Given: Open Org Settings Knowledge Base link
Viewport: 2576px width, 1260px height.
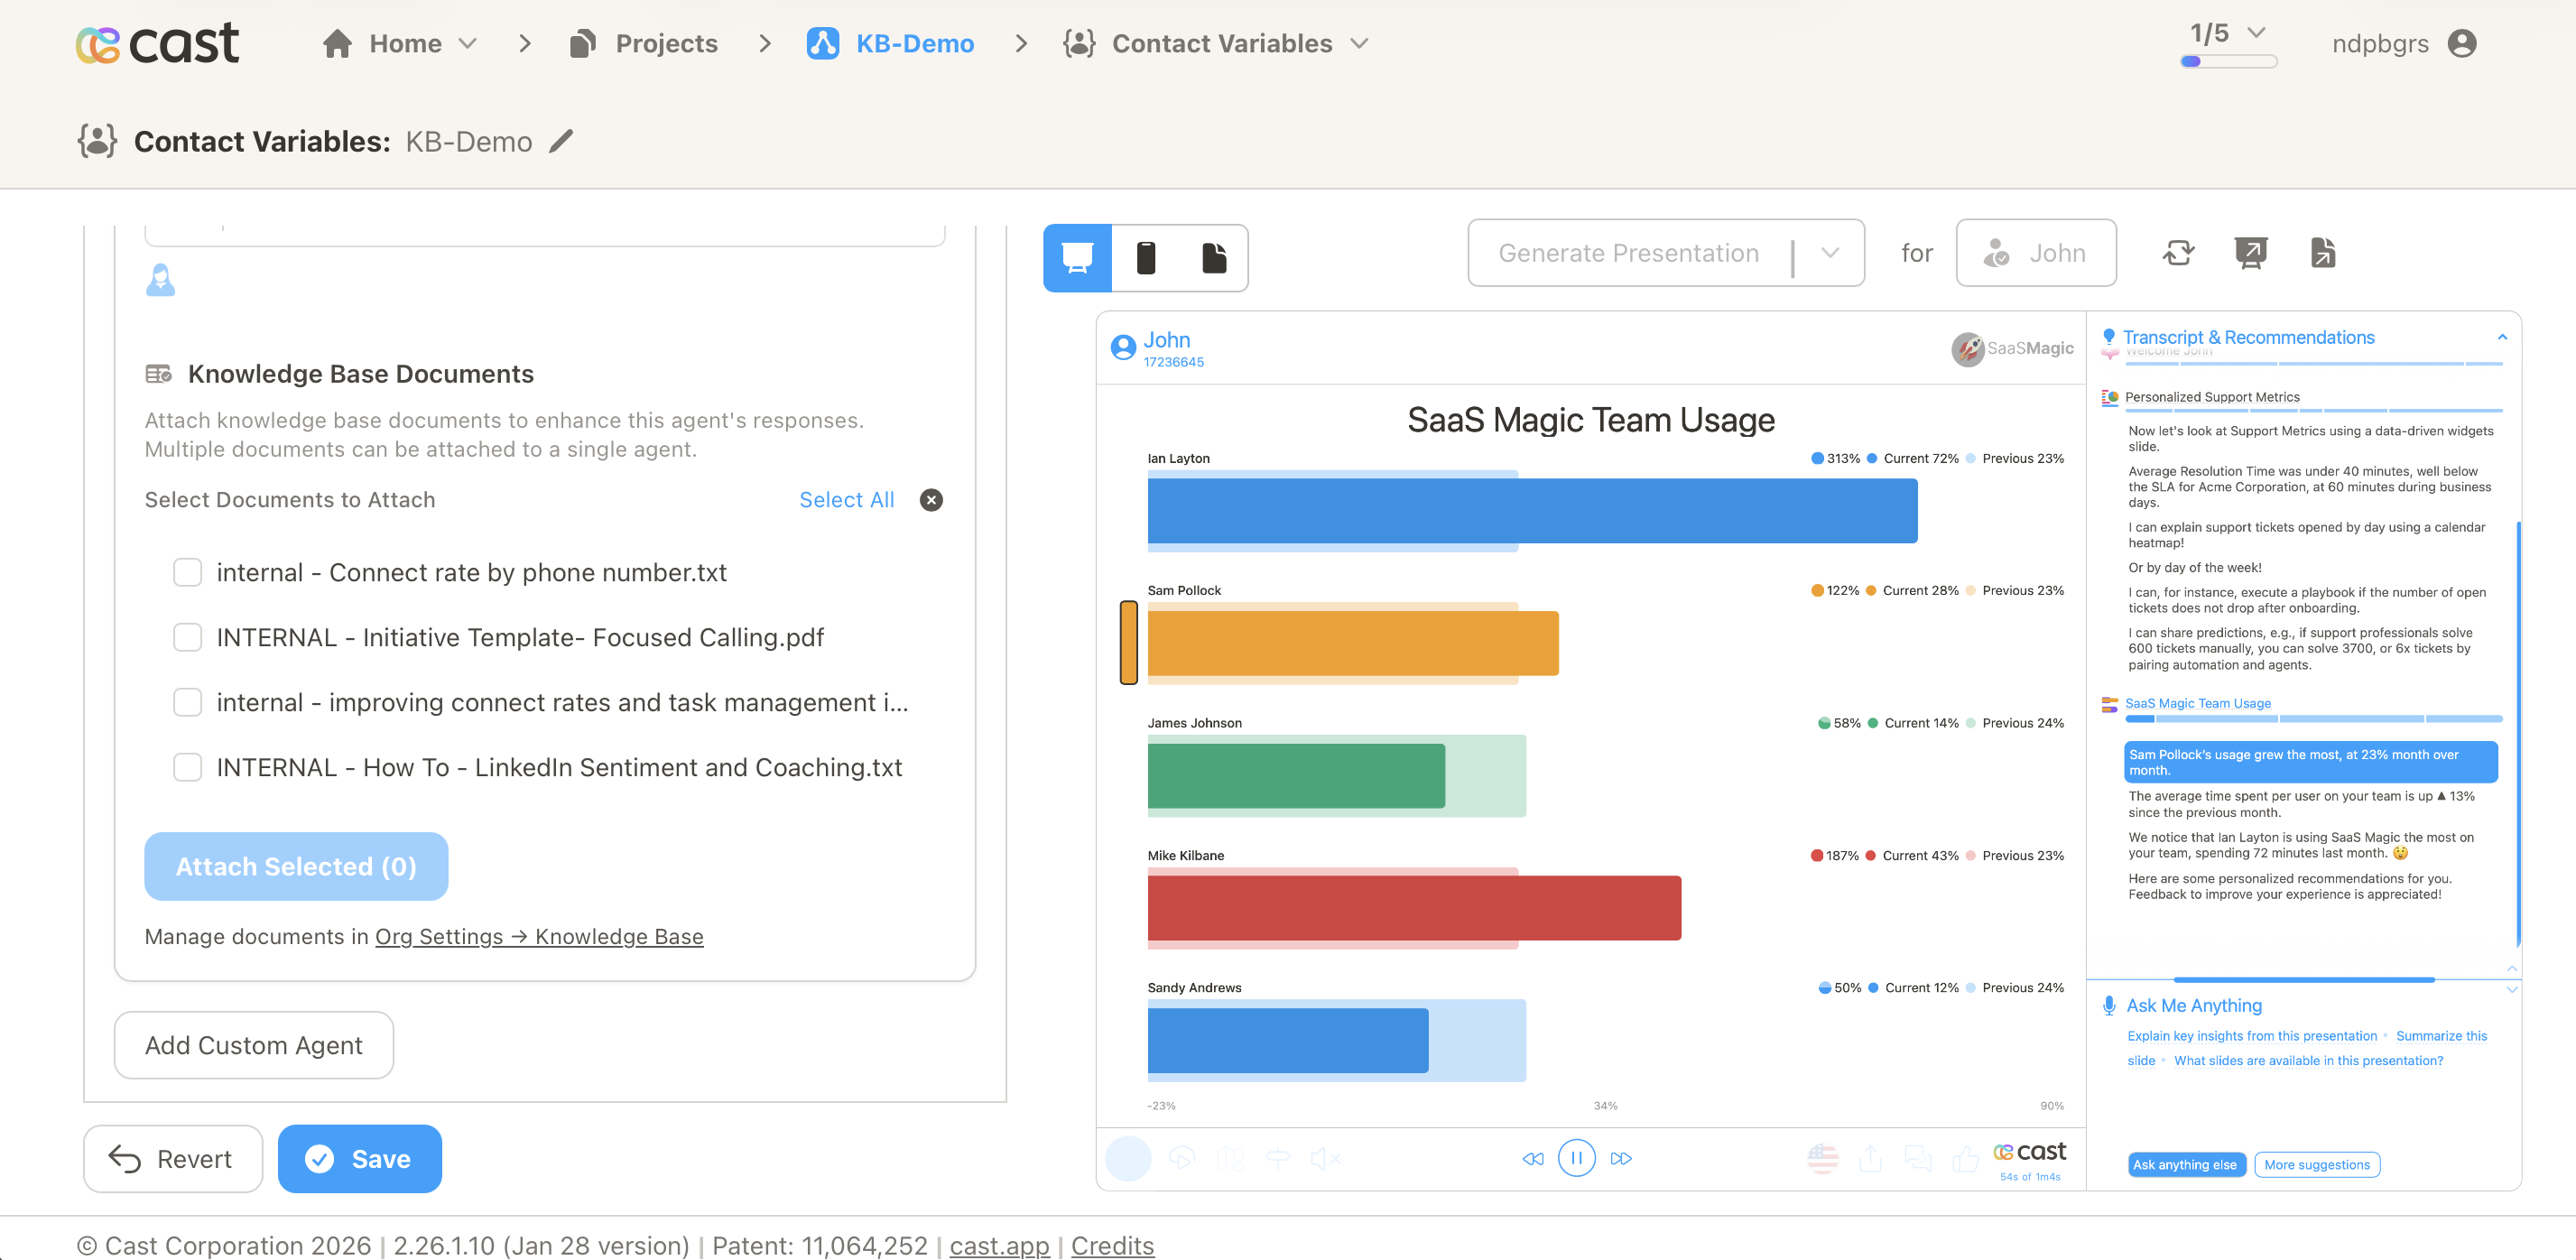Looking at the screenshot, I should pos(539,936).
